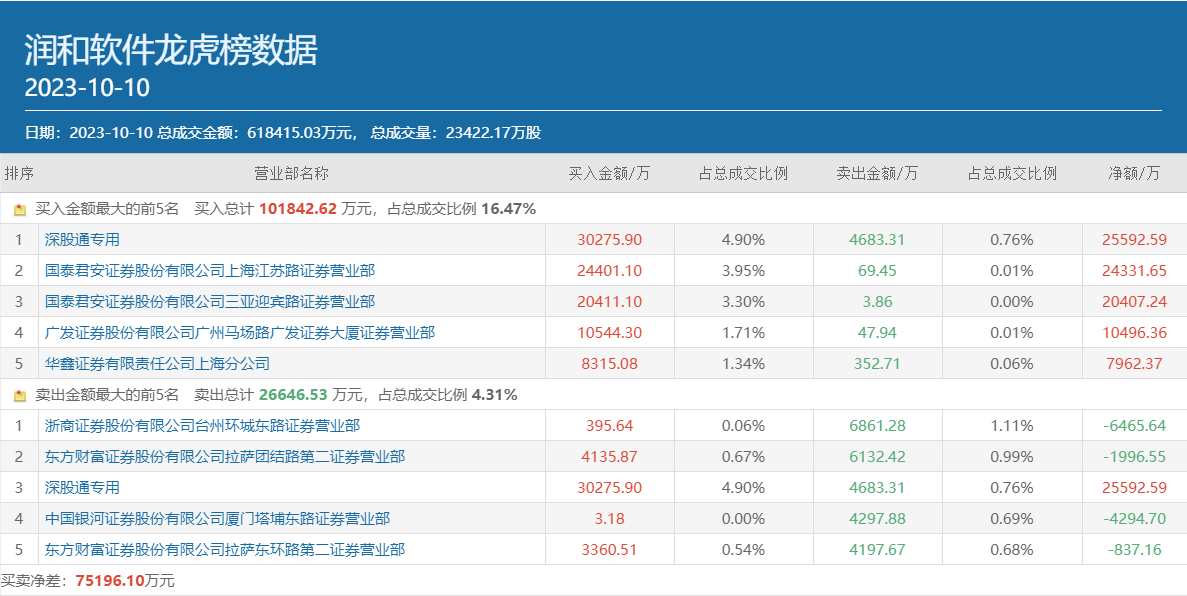The image size is (1187, 596).
Task: Click the 净额/万 column header
Action: pos(1134,173)
